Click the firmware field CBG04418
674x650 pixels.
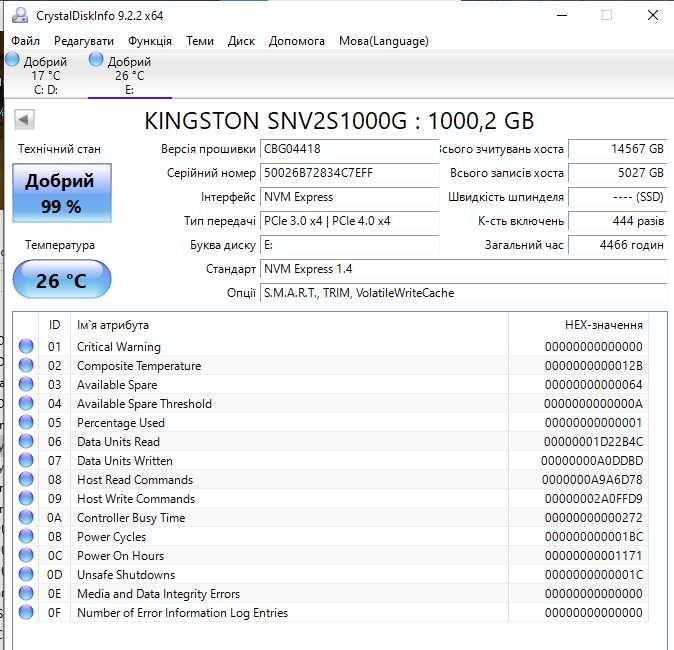pos(349,149)
